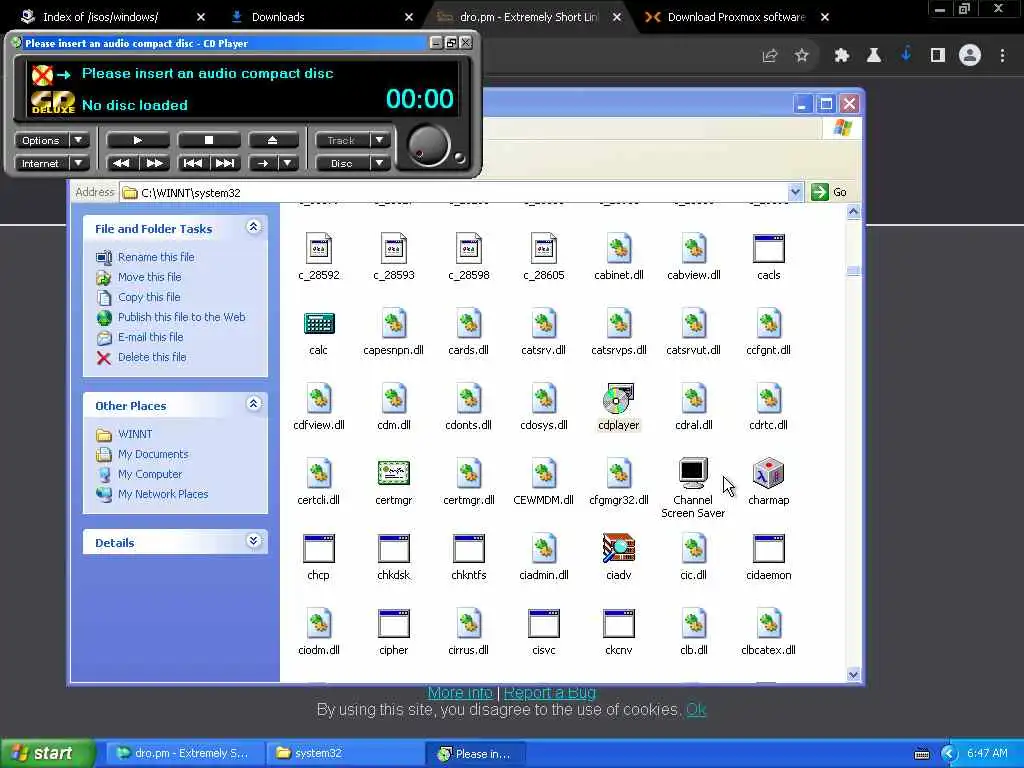This screenshot has width=1024, height=768.
Task: Expand the Details panel
Action: pyautogui.click(x=253, y=541)
